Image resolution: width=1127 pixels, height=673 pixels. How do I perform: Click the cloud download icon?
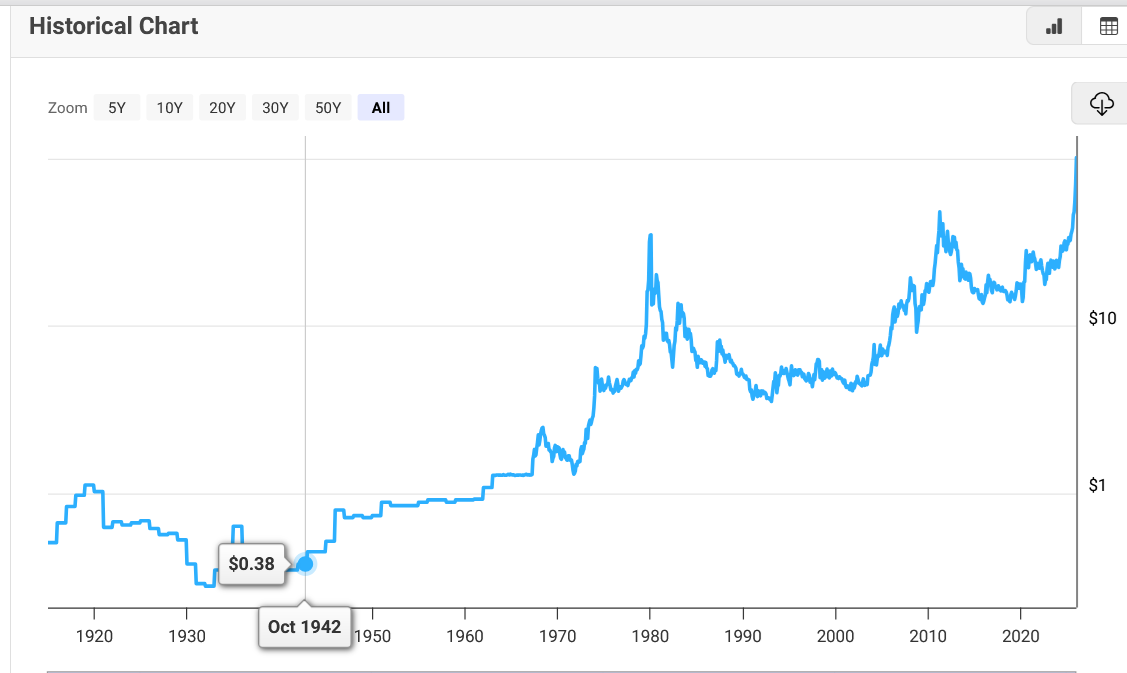coord(1100,103)
